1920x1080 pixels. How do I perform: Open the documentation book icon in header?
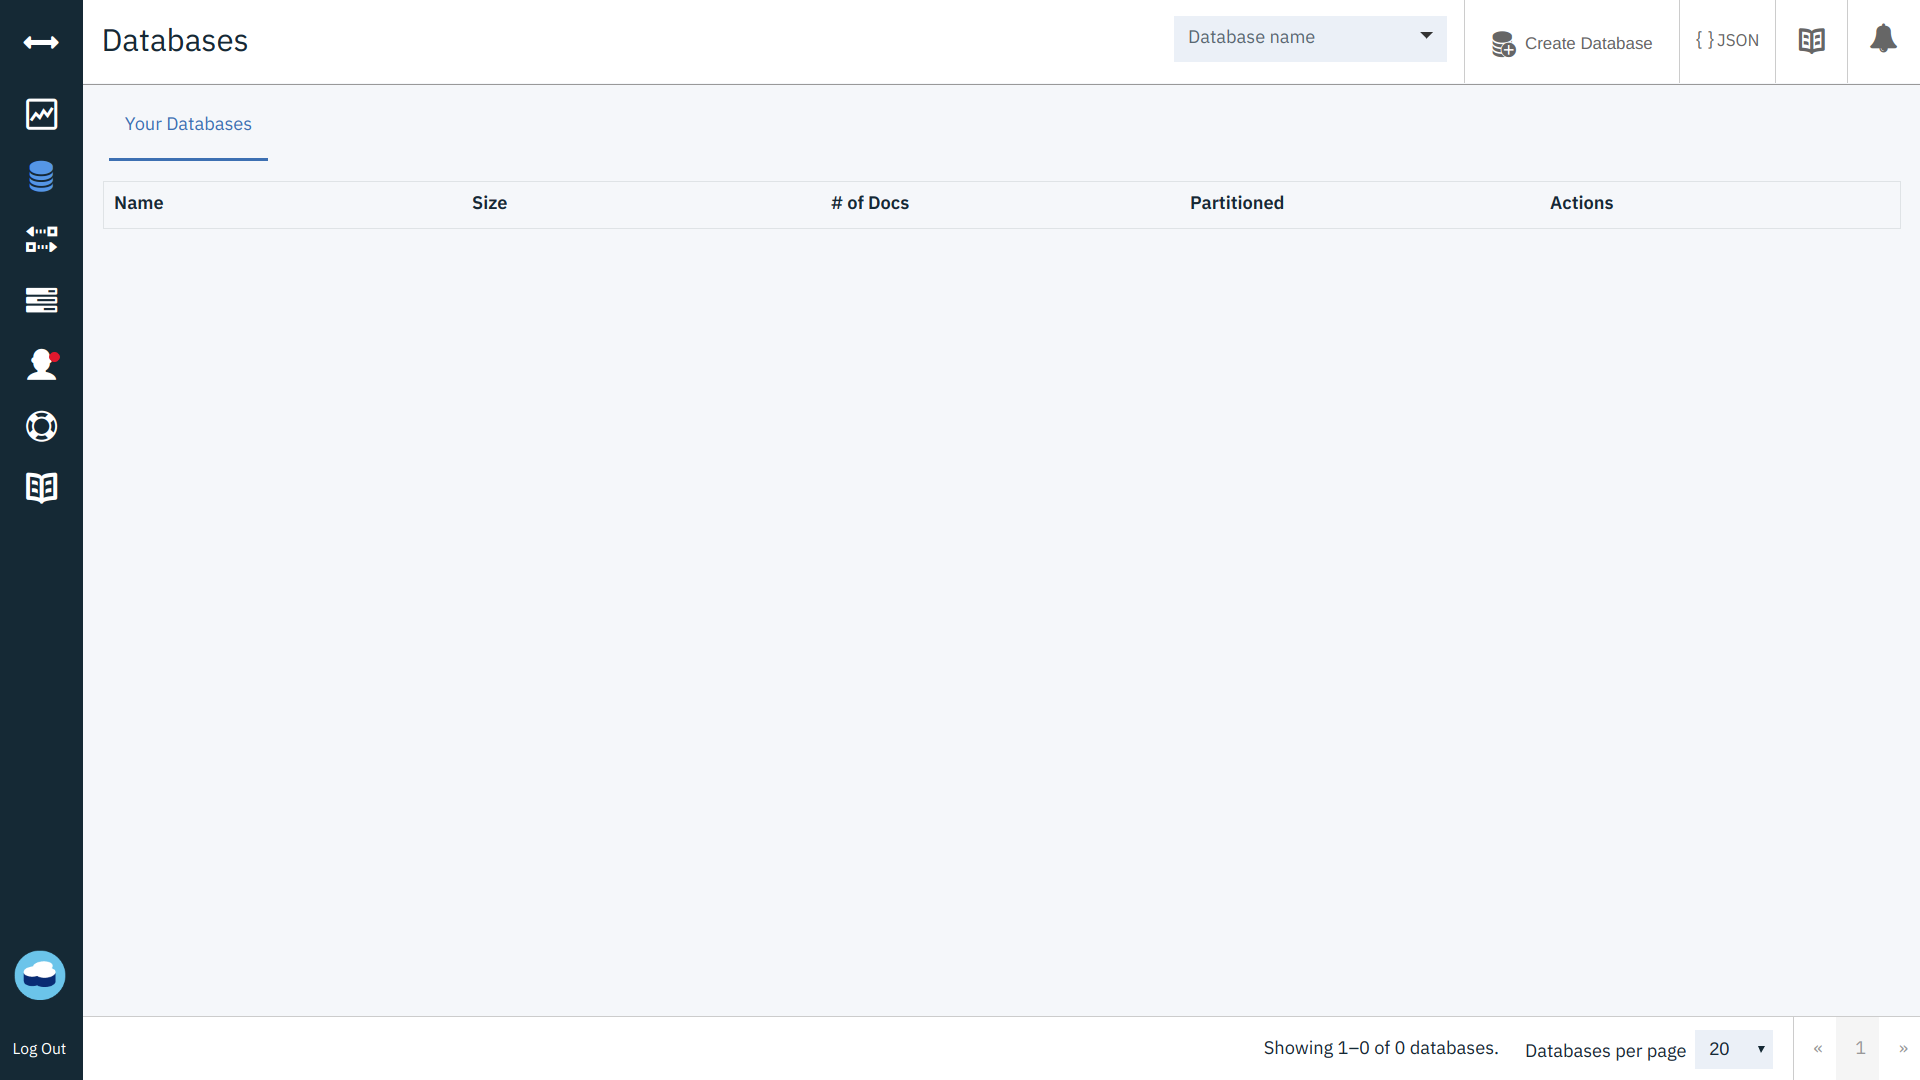pyautogui.click(x=1811, y=41)
